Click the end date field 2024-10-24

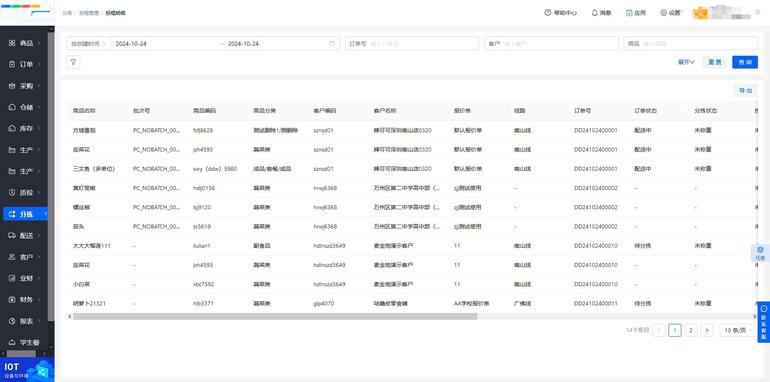275,44
